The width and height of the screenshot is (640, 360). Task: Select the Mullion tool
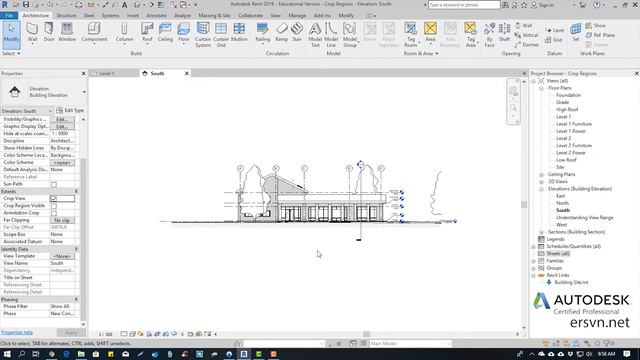[239, 32]
